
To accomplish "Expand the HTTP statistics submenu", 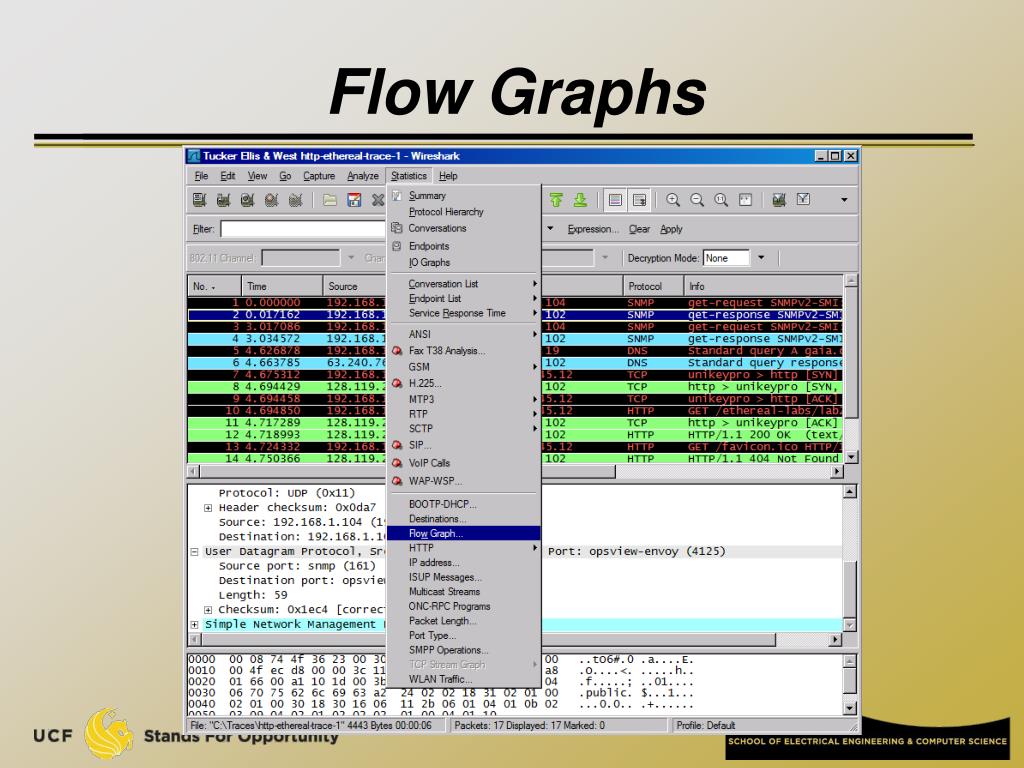I will point(464,548).
